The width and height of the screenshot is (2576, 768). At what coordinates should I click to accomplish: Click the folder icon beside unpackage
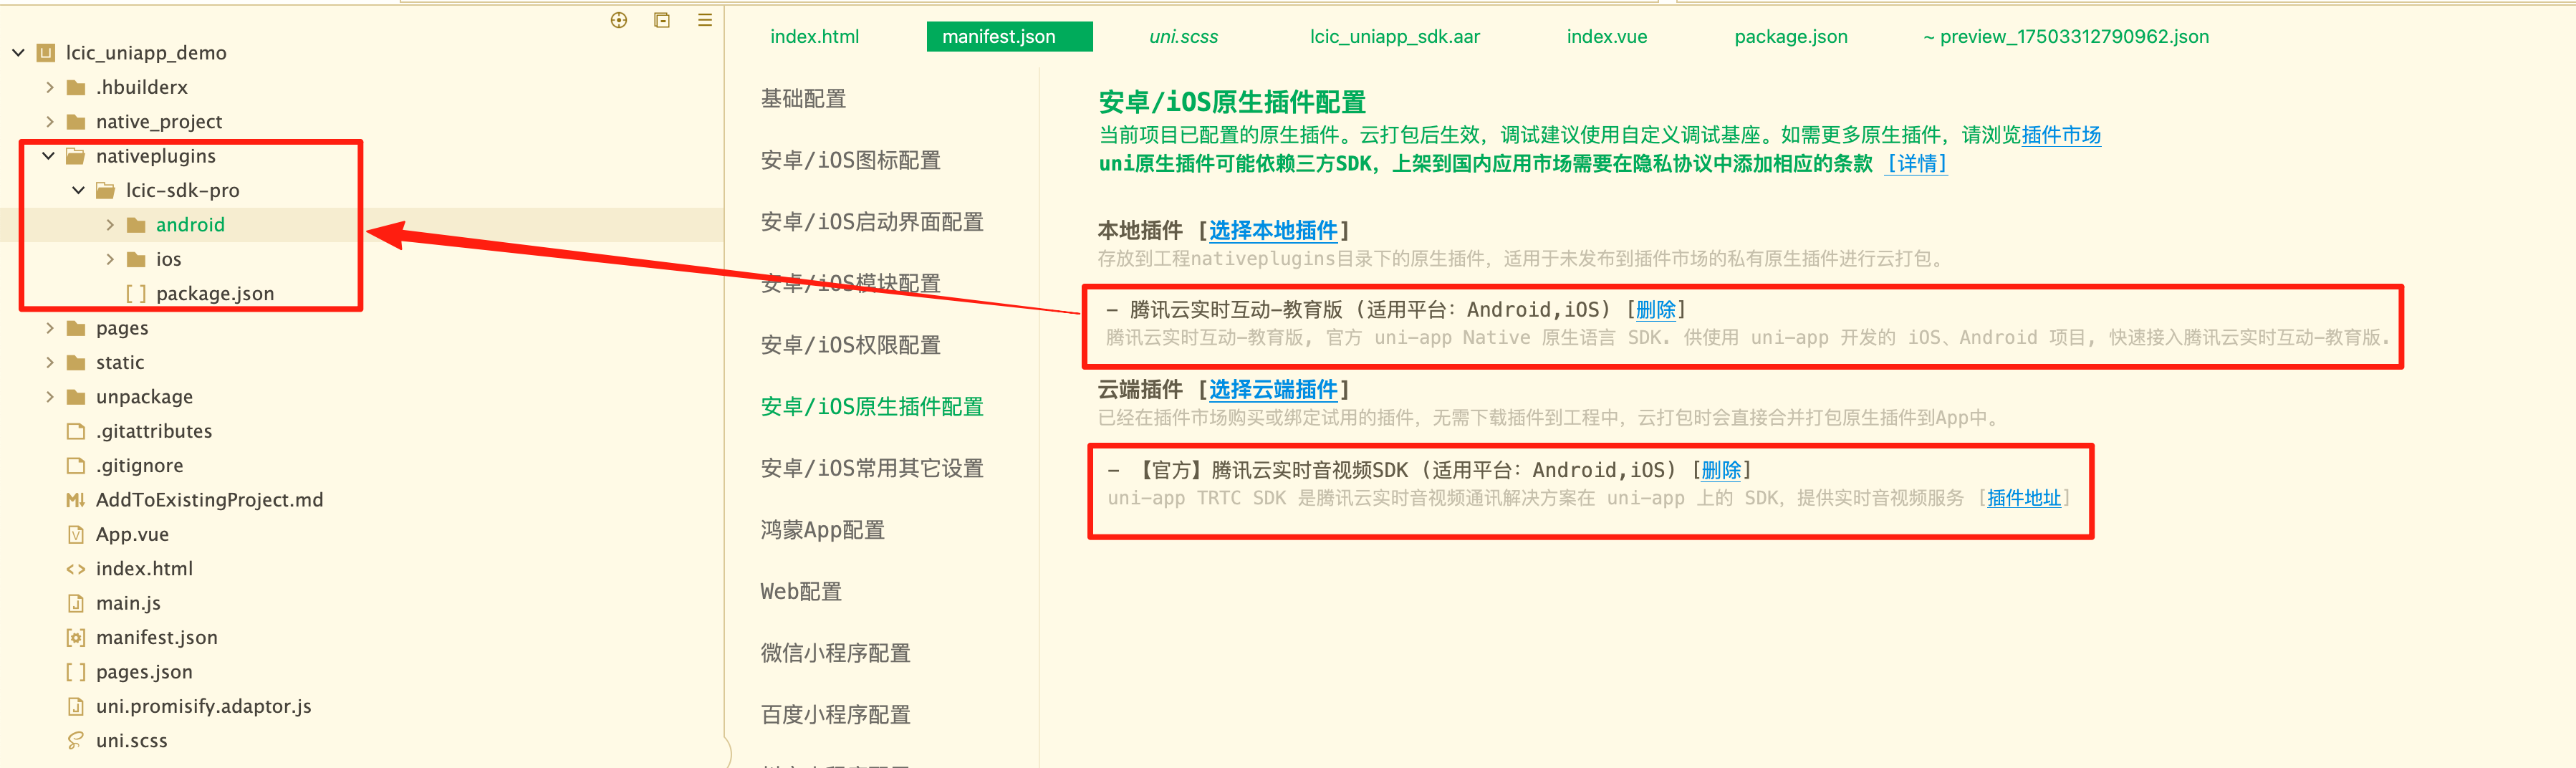pyautogui.click(x=76, y=397)
